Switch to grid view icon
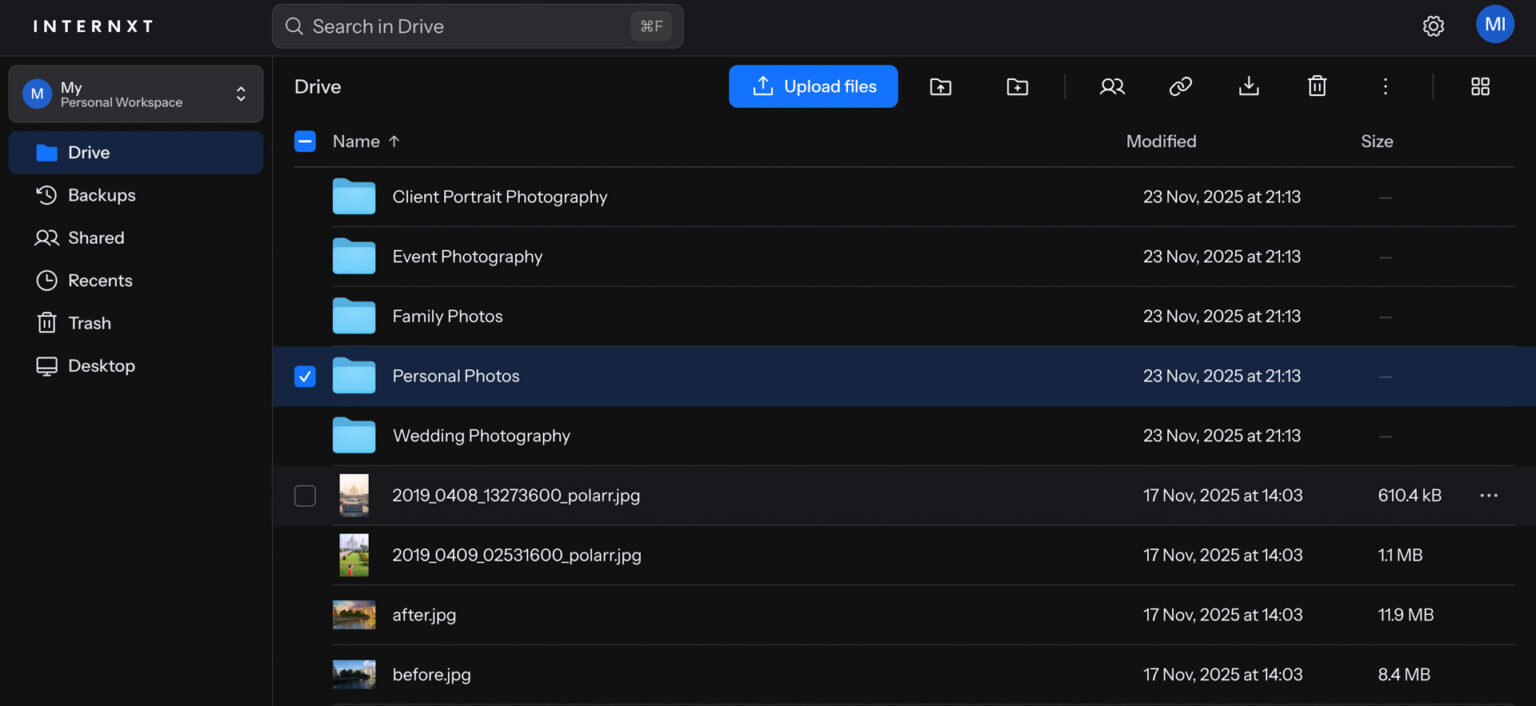1536x706 pixels. 1480,87
